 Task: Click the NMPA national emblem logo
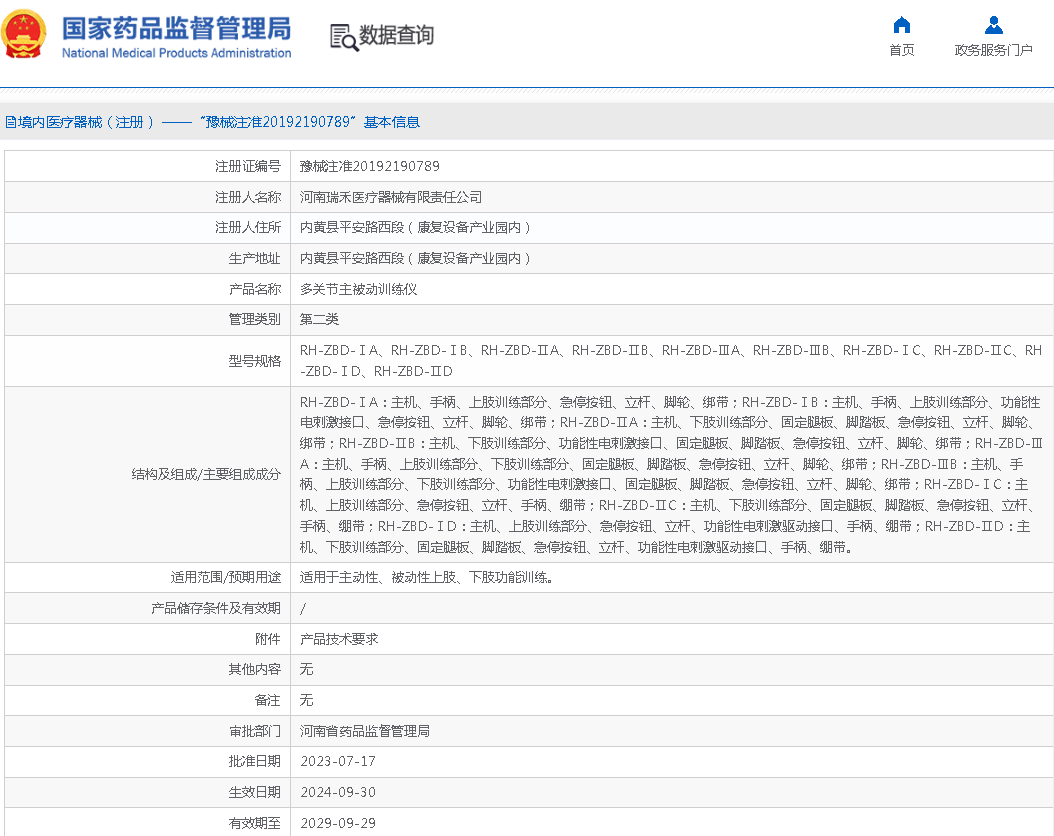click(24, 33)
